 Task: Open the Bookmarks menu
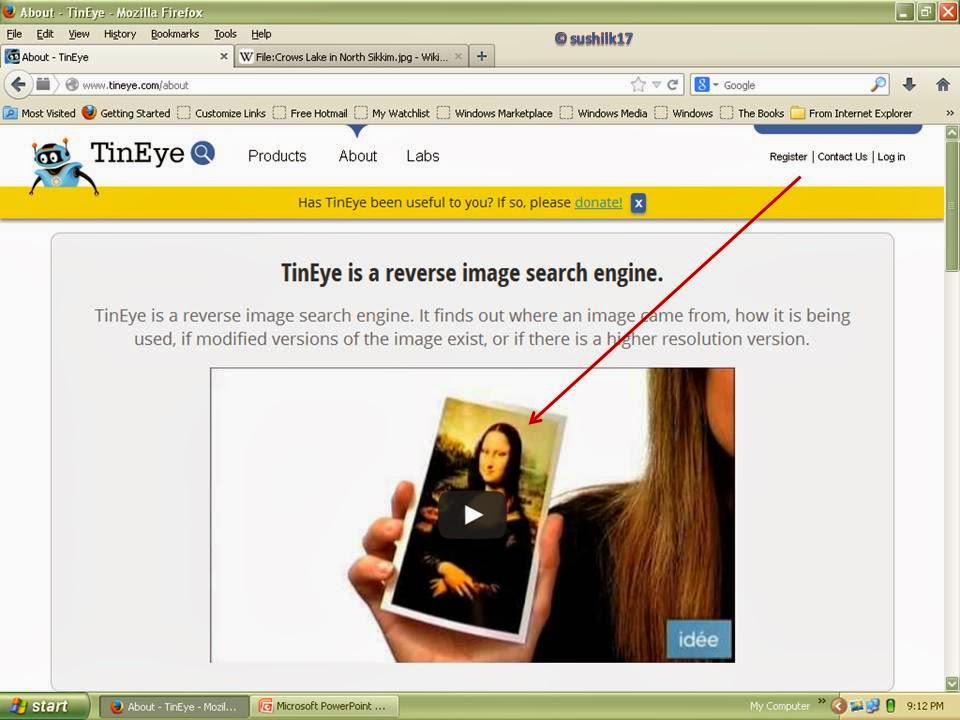click(x=175, y=34)
